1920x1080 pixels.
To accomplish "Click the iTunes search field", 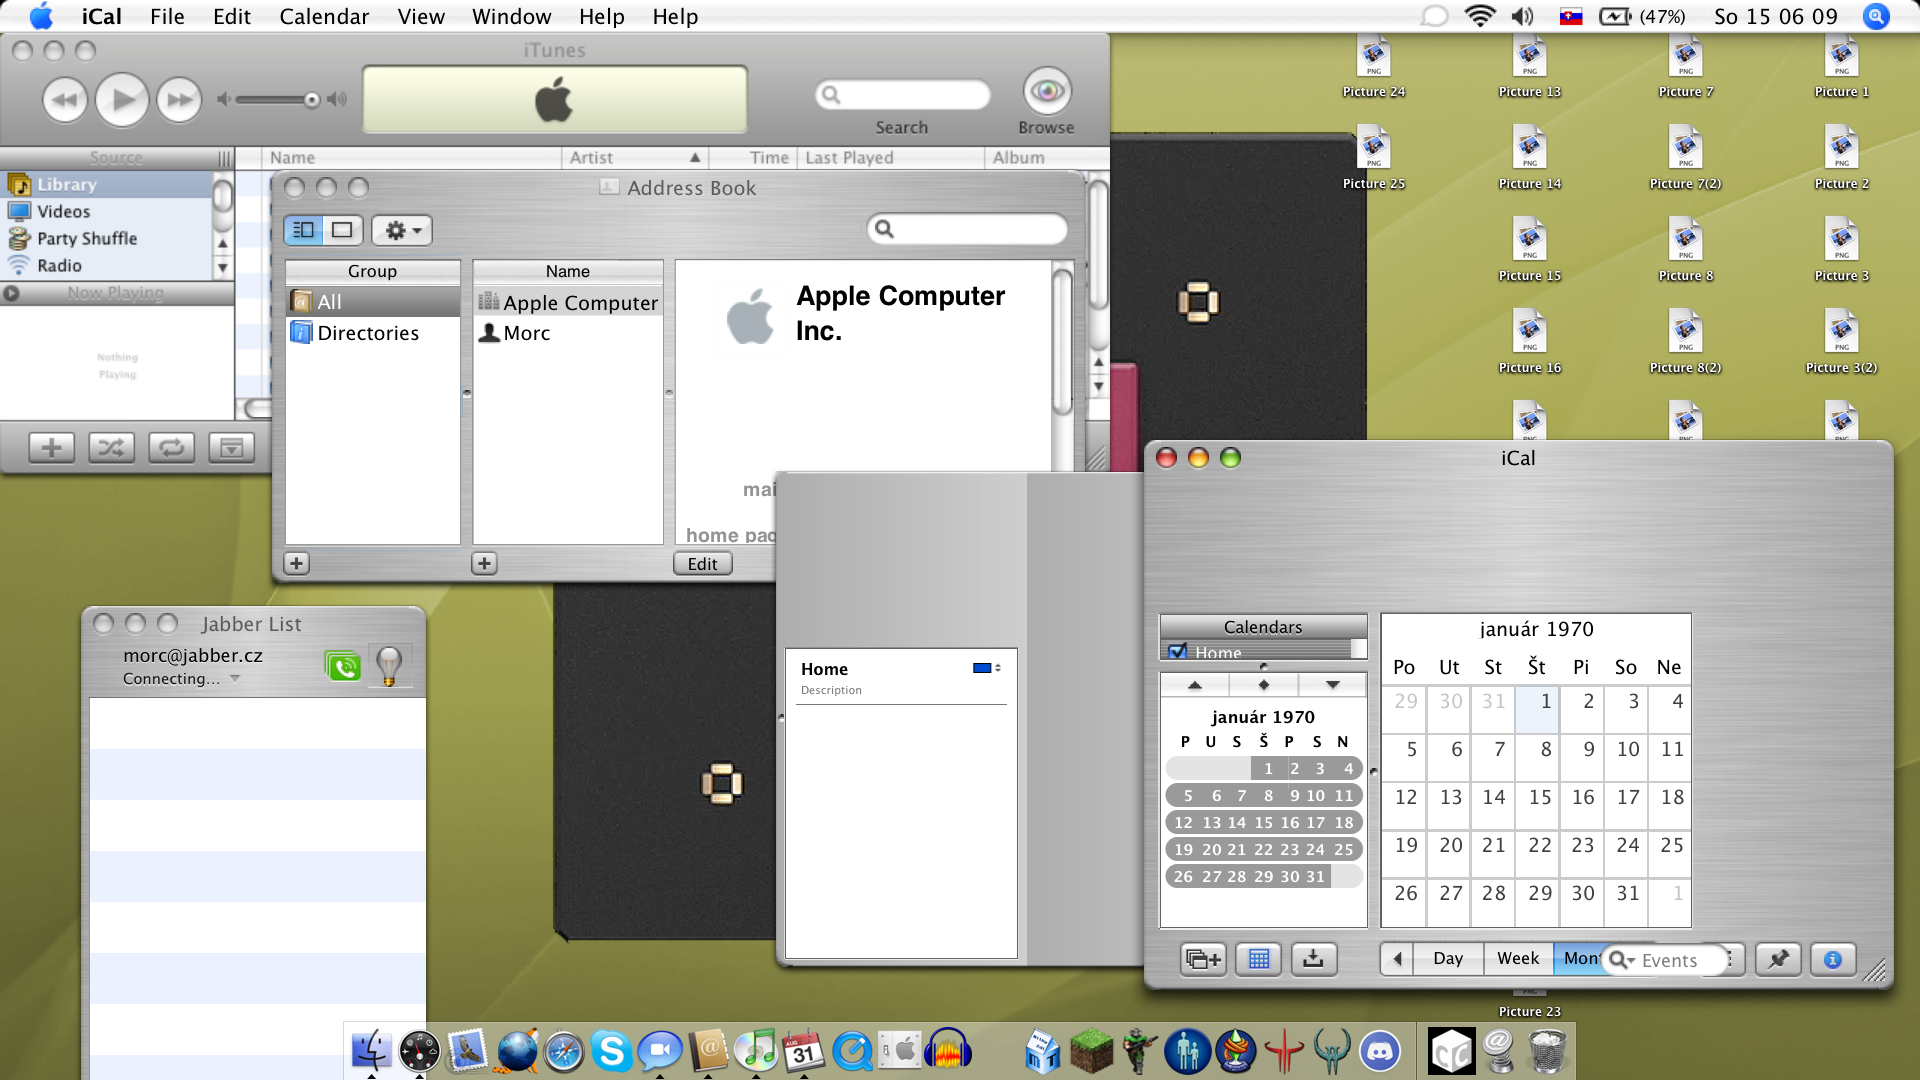I will click(x=903, y=95).
